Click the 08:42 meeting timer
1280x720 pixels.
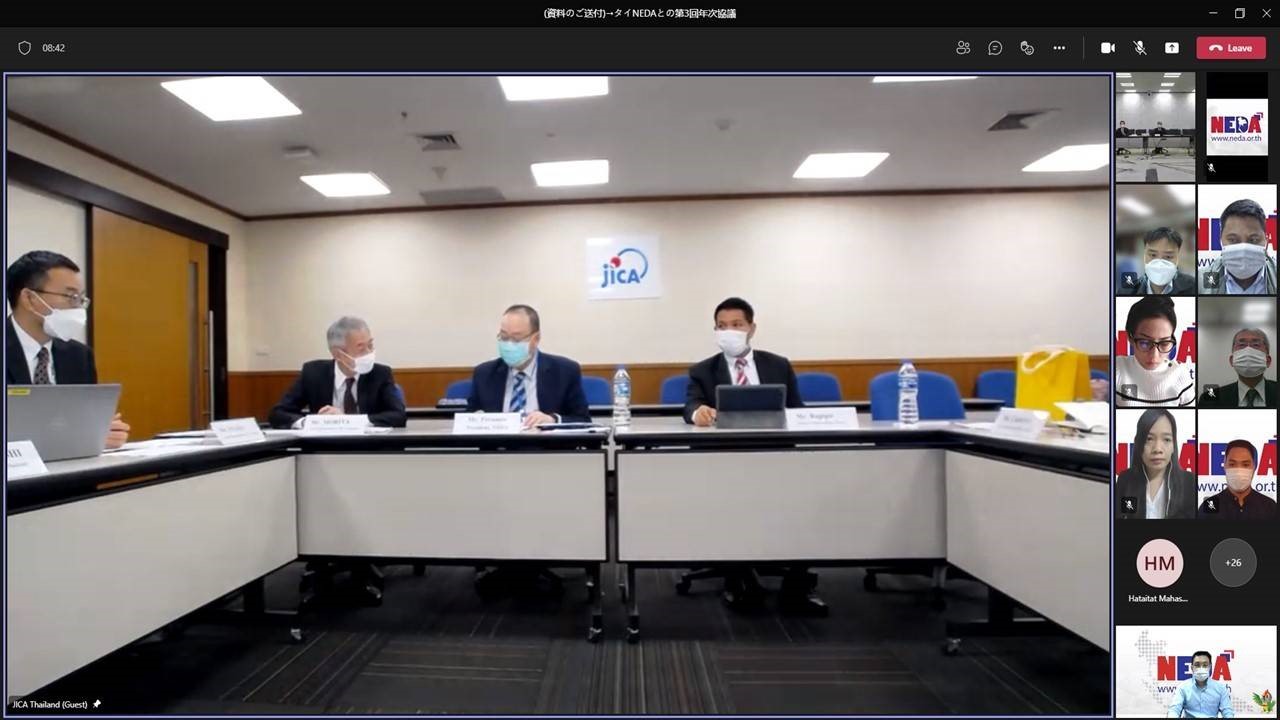point(54,48)
